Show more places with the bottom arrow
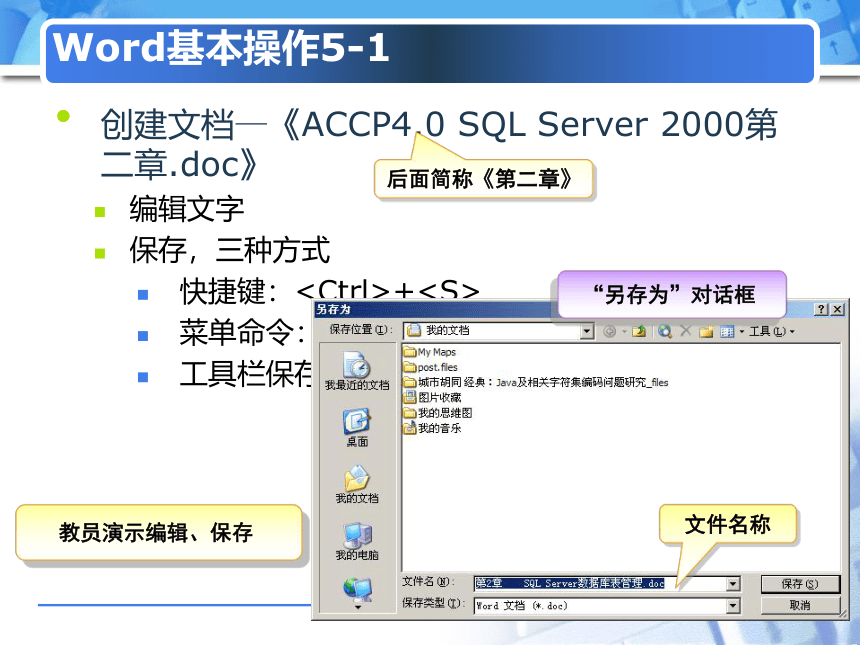 [358, 608]
